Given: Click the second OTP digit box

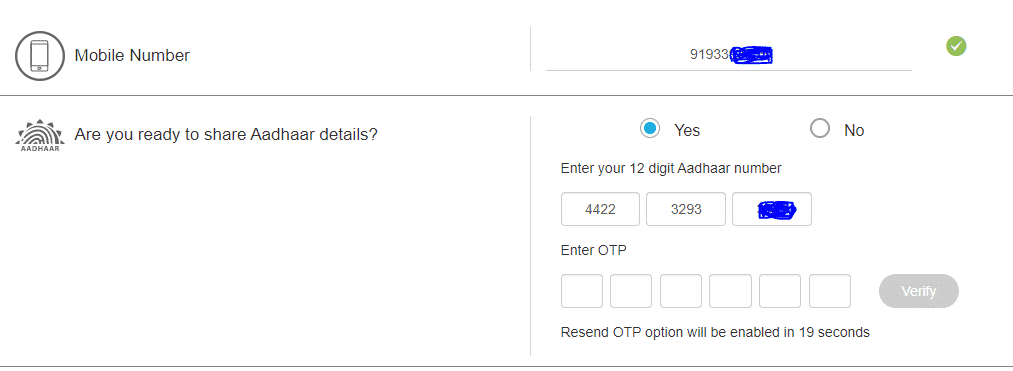Looking at the screenshot, I should click(x=631, y=291).
